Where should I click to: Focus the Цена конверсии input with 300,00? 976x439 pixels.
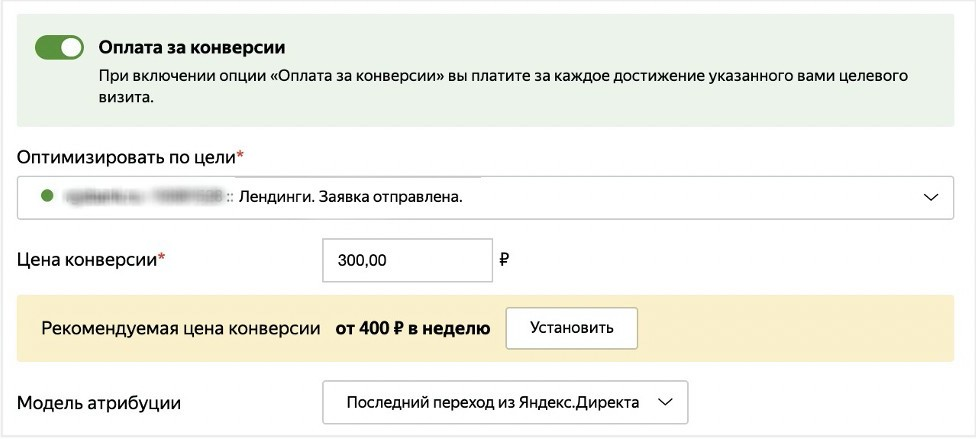coord(407,260)
